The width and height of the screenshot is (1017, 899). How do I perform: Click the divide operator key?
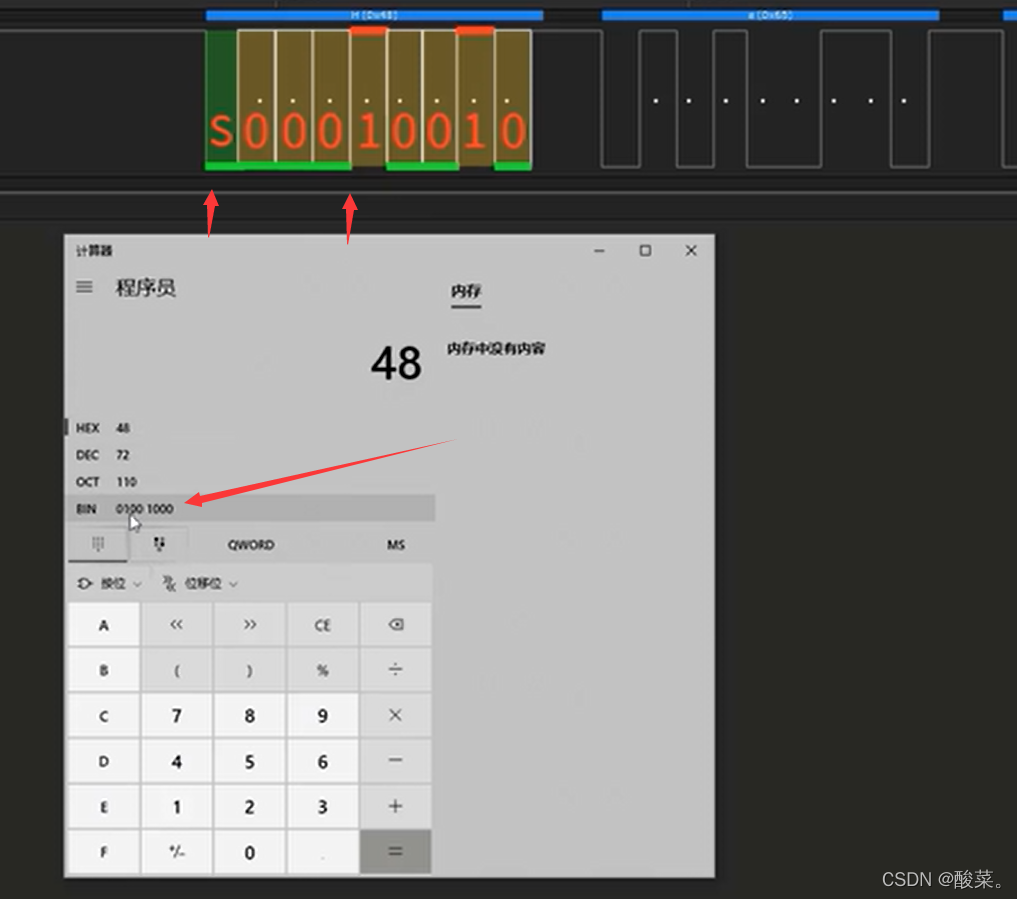[x=396, y=669]
